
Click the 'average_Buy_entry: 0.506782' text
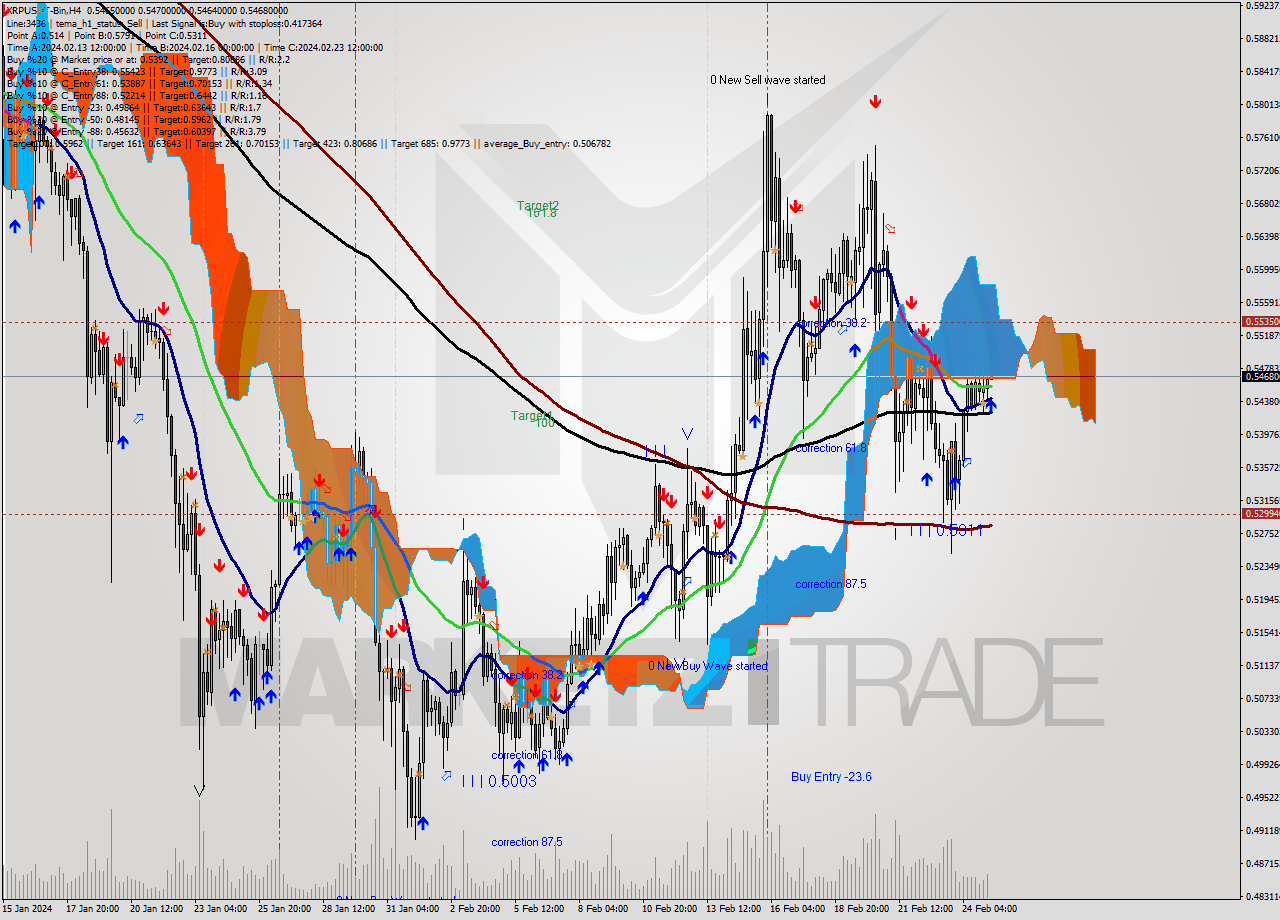547,143
